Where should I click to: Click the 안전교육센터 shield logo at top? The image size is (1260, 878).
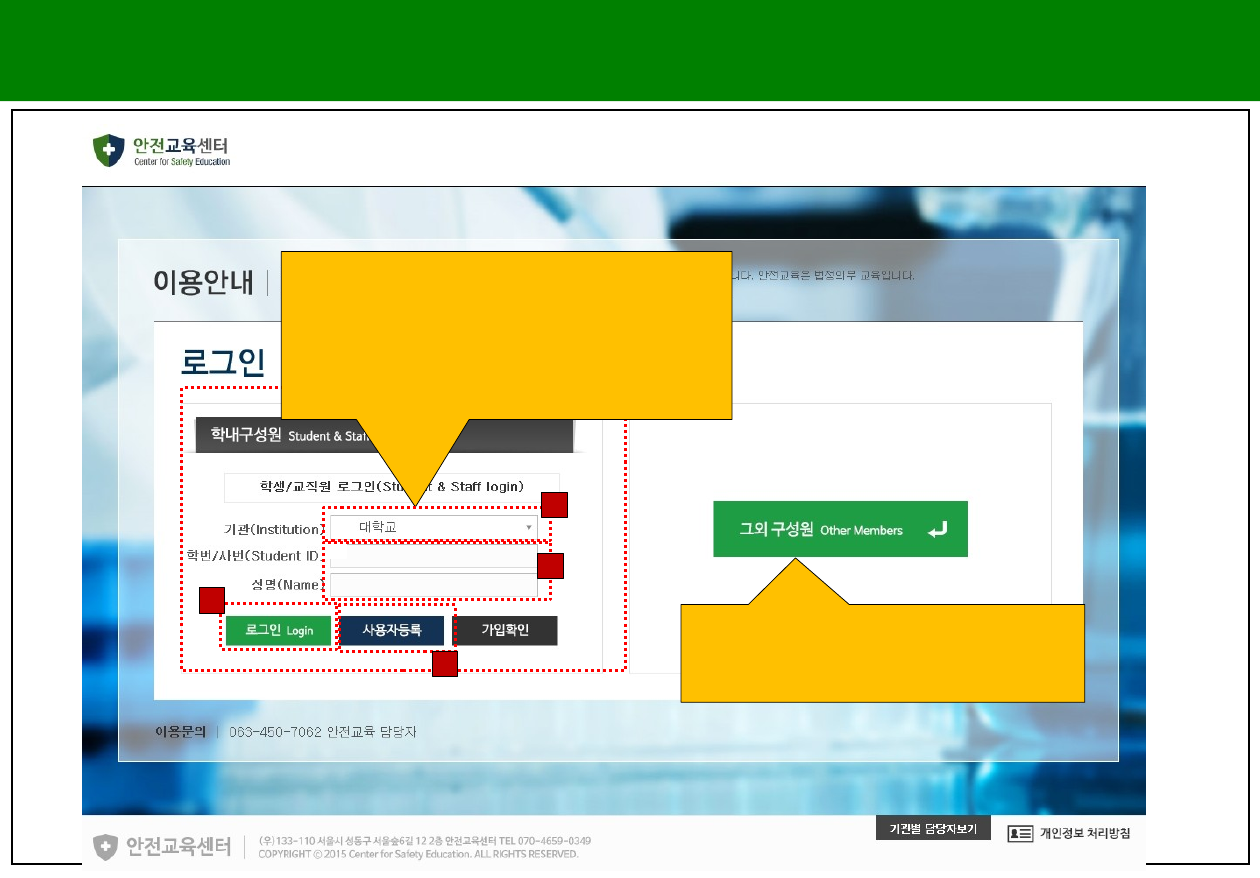point(108,151)
